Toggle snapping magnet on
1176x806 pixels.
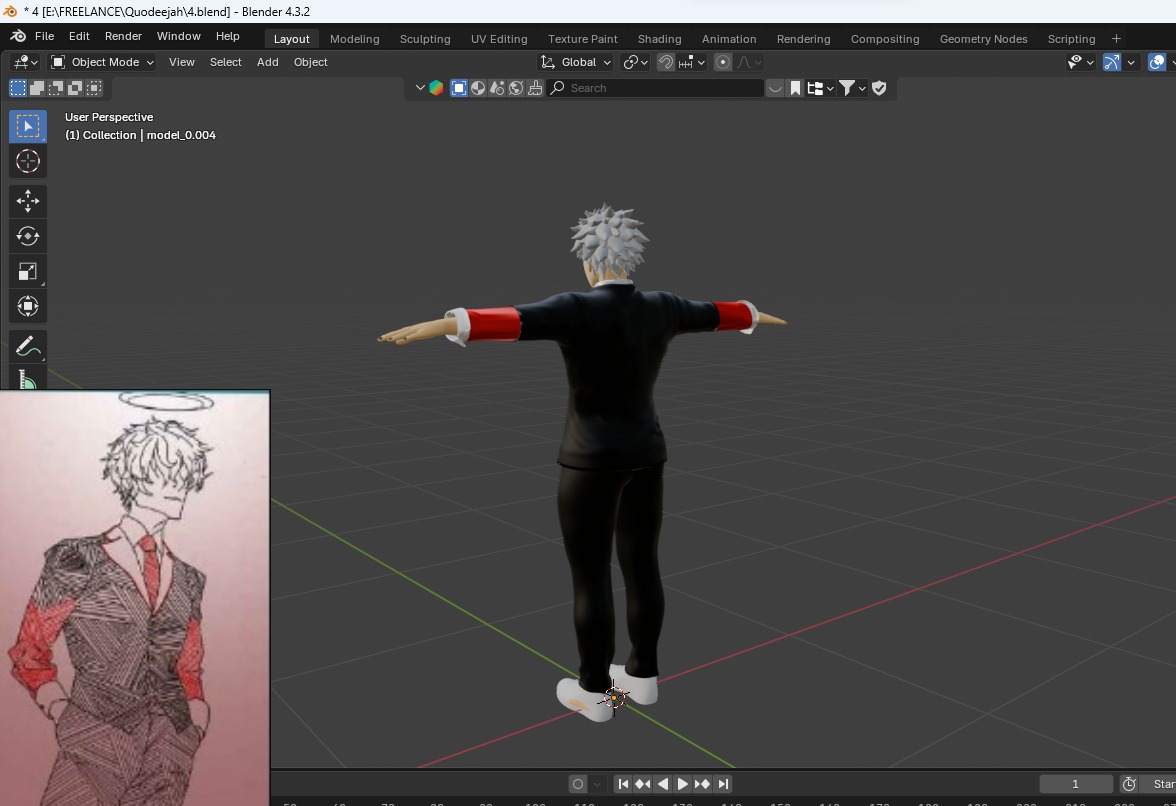668,62
